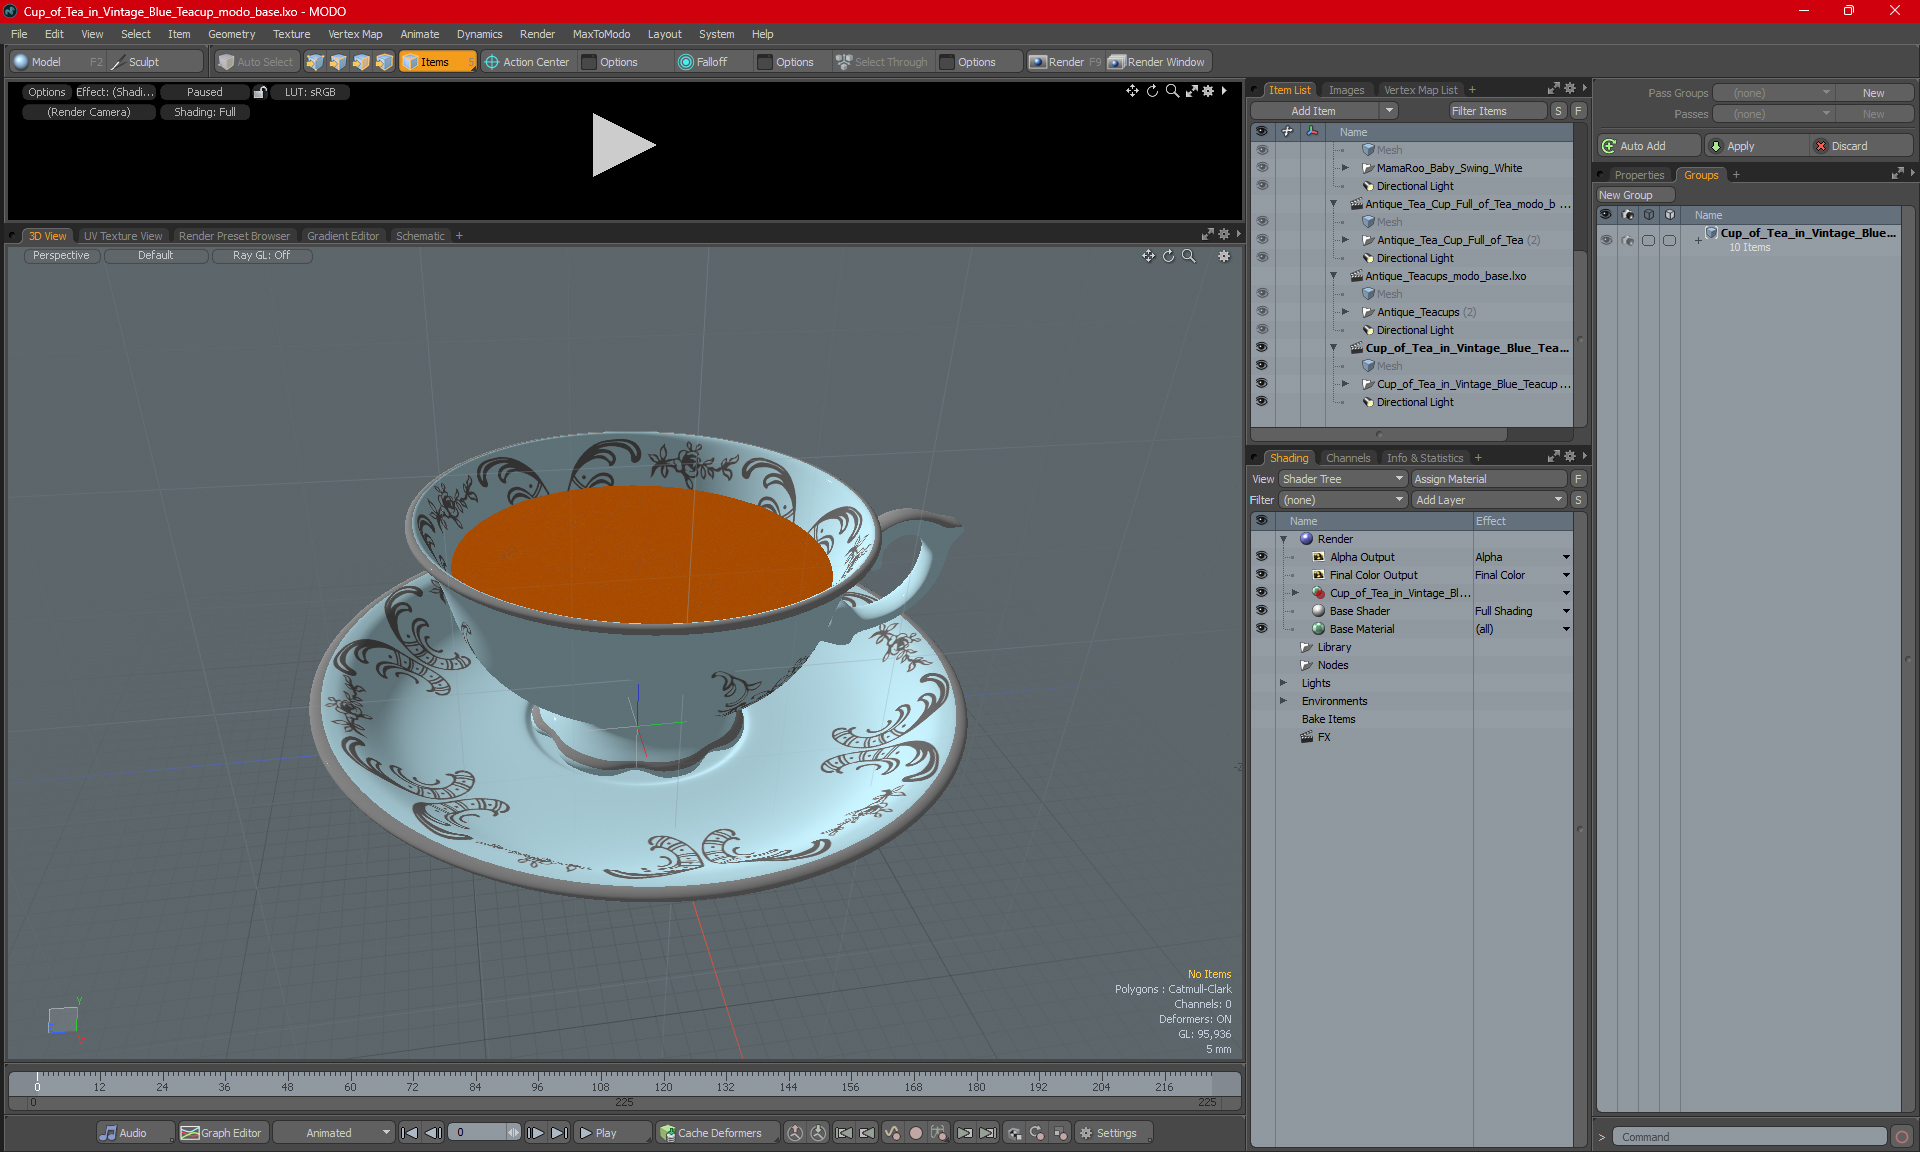Screen dimensions: 1920x1152
Task: Collapse Antique_Teacups_modo_base.lxo scene
Action: point(1333,276)
